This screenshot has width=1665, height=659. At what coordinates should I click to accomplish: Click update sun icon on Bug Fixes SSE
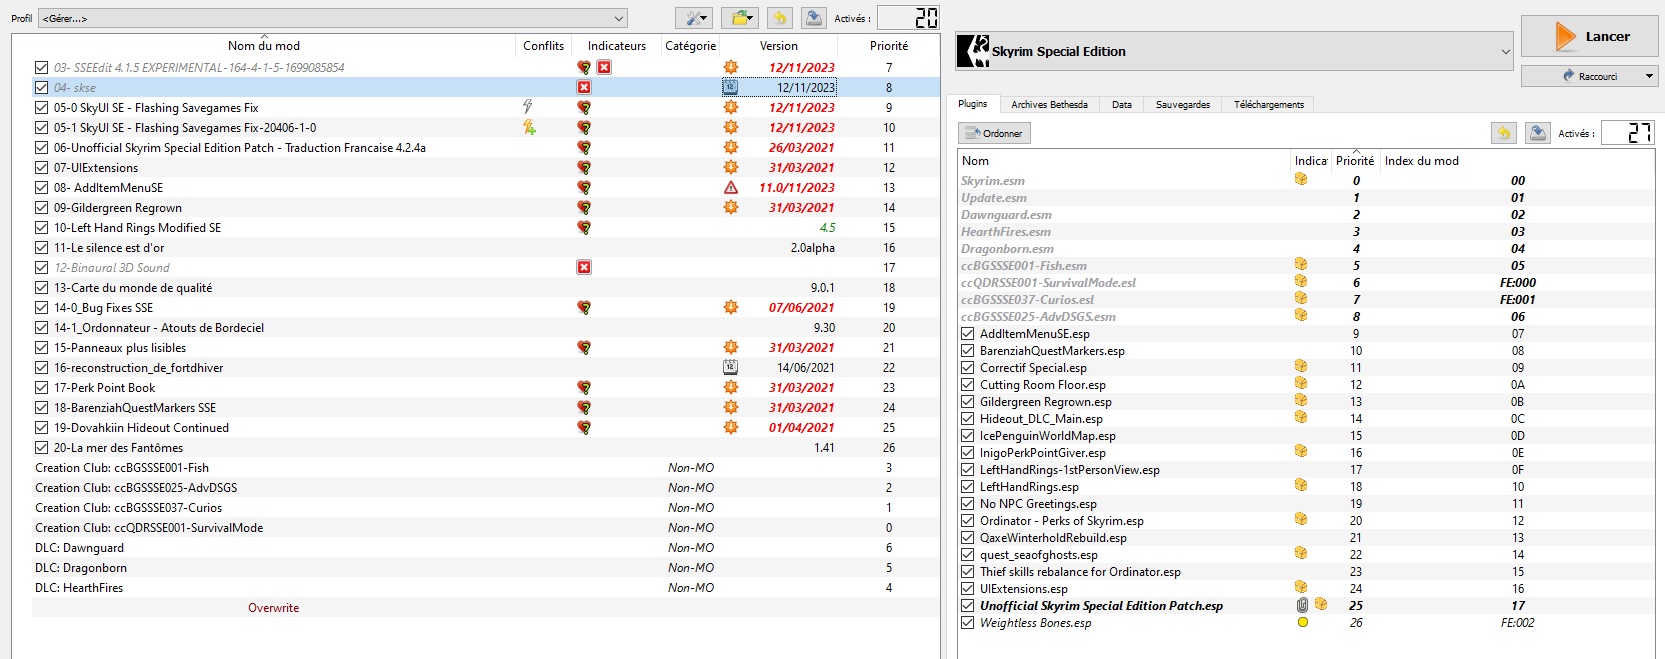(731, 307)
